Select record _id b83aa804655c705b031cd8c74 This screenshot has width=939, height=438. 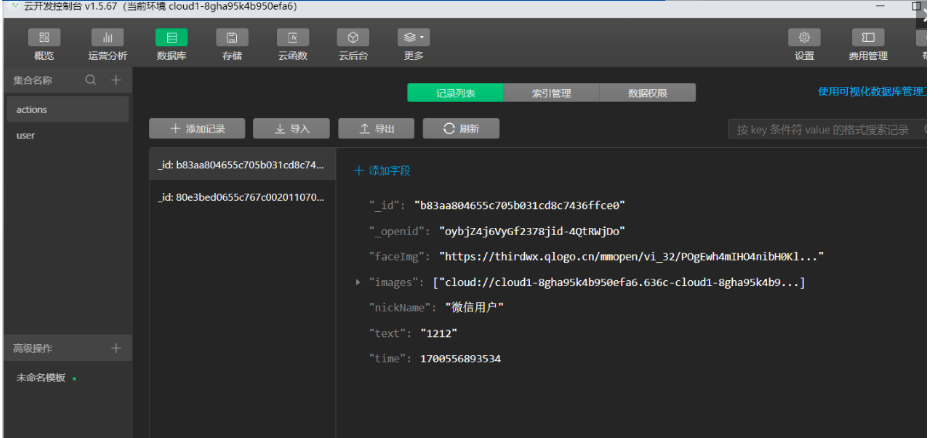pos(242,165)
